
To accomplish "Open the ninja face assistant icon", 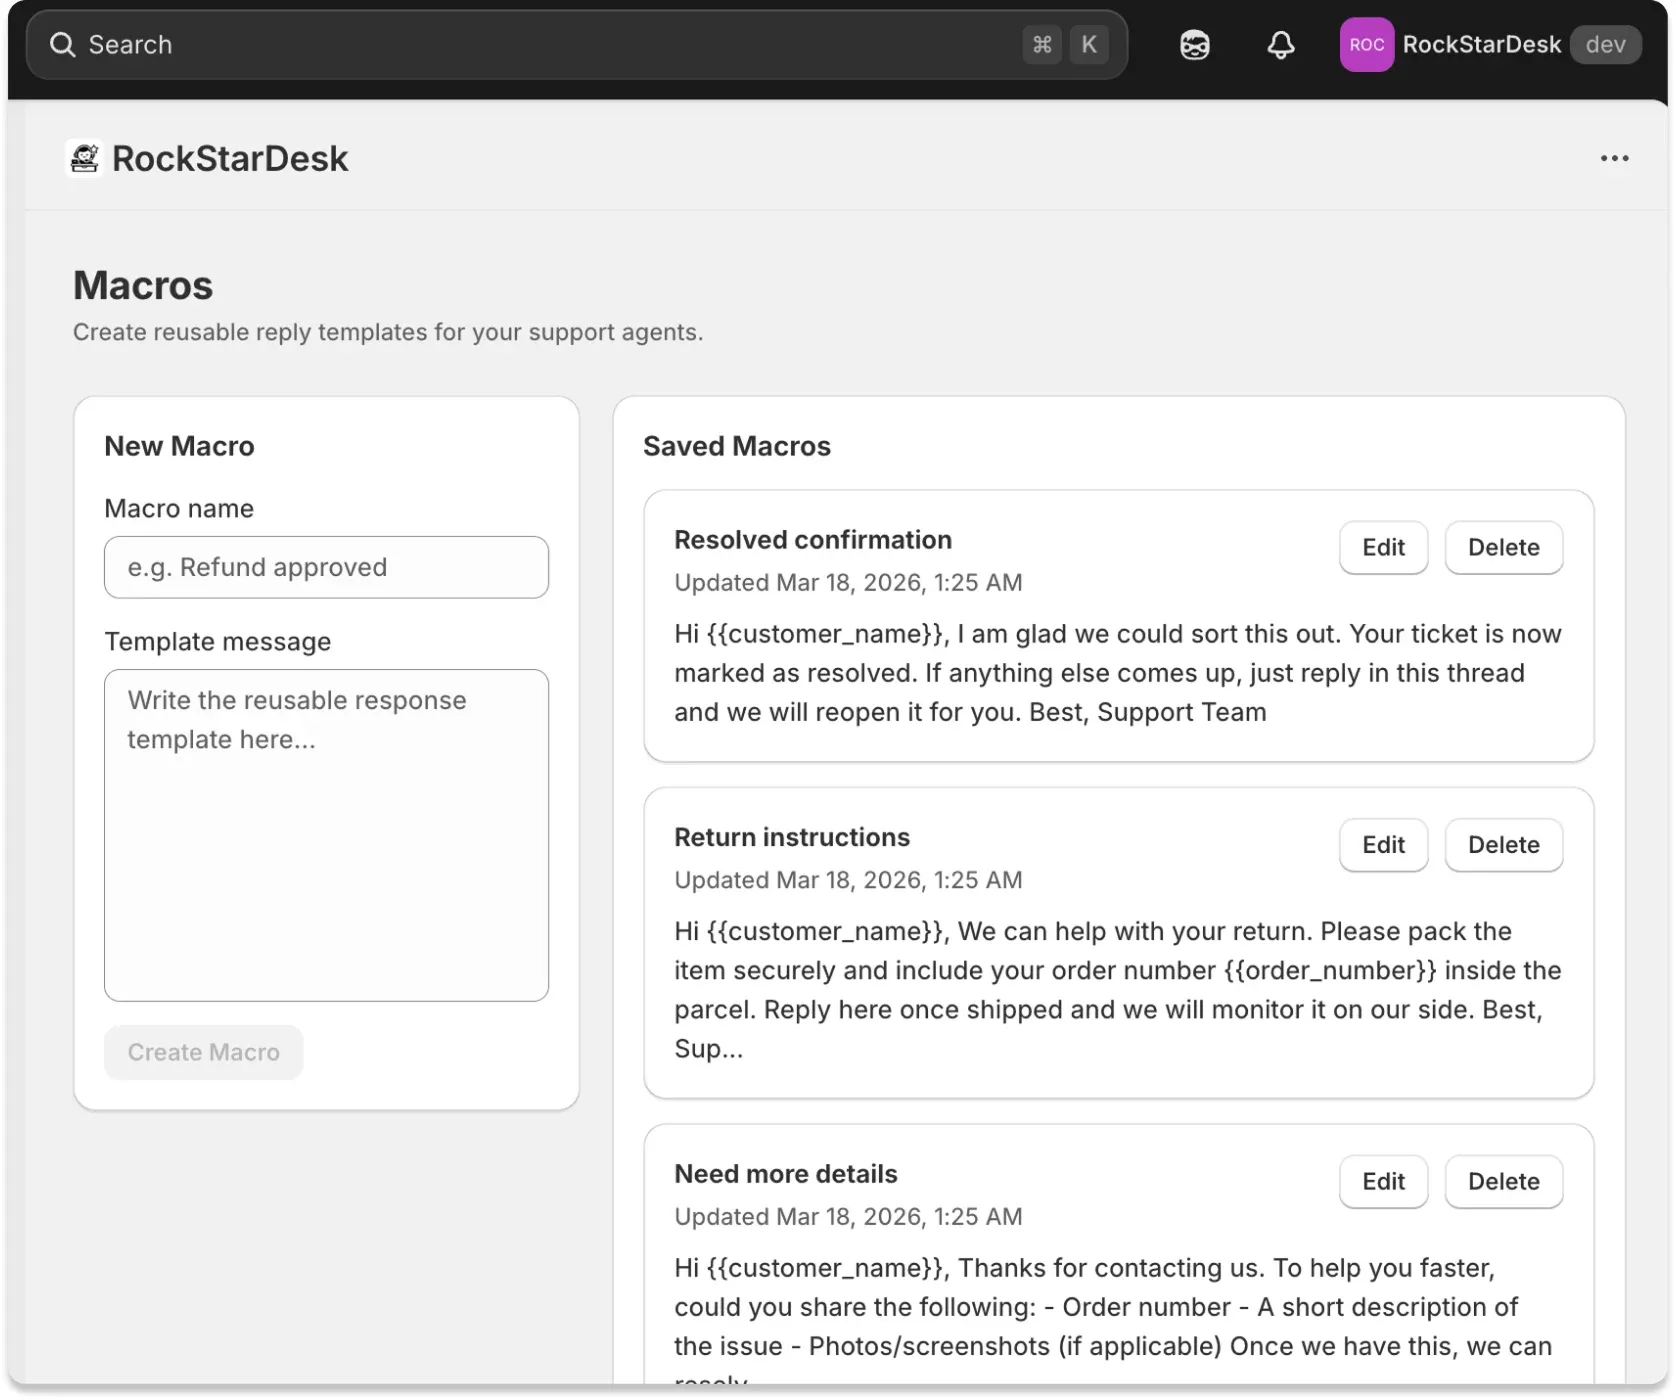I will pos(1194,45).
